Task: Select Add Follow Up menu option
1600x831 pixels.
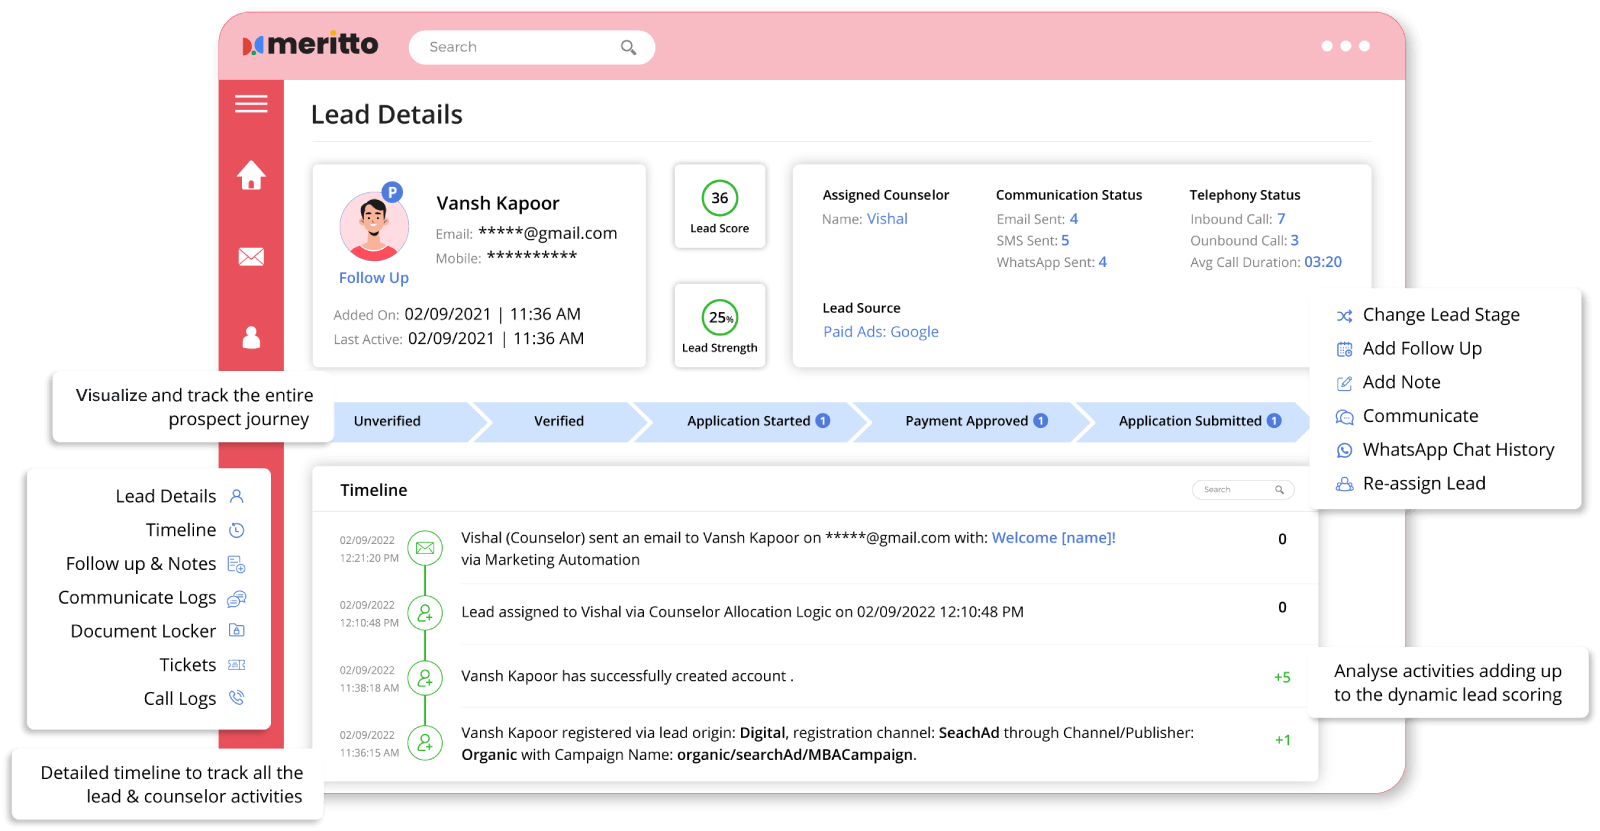Action: point(1421,349)
